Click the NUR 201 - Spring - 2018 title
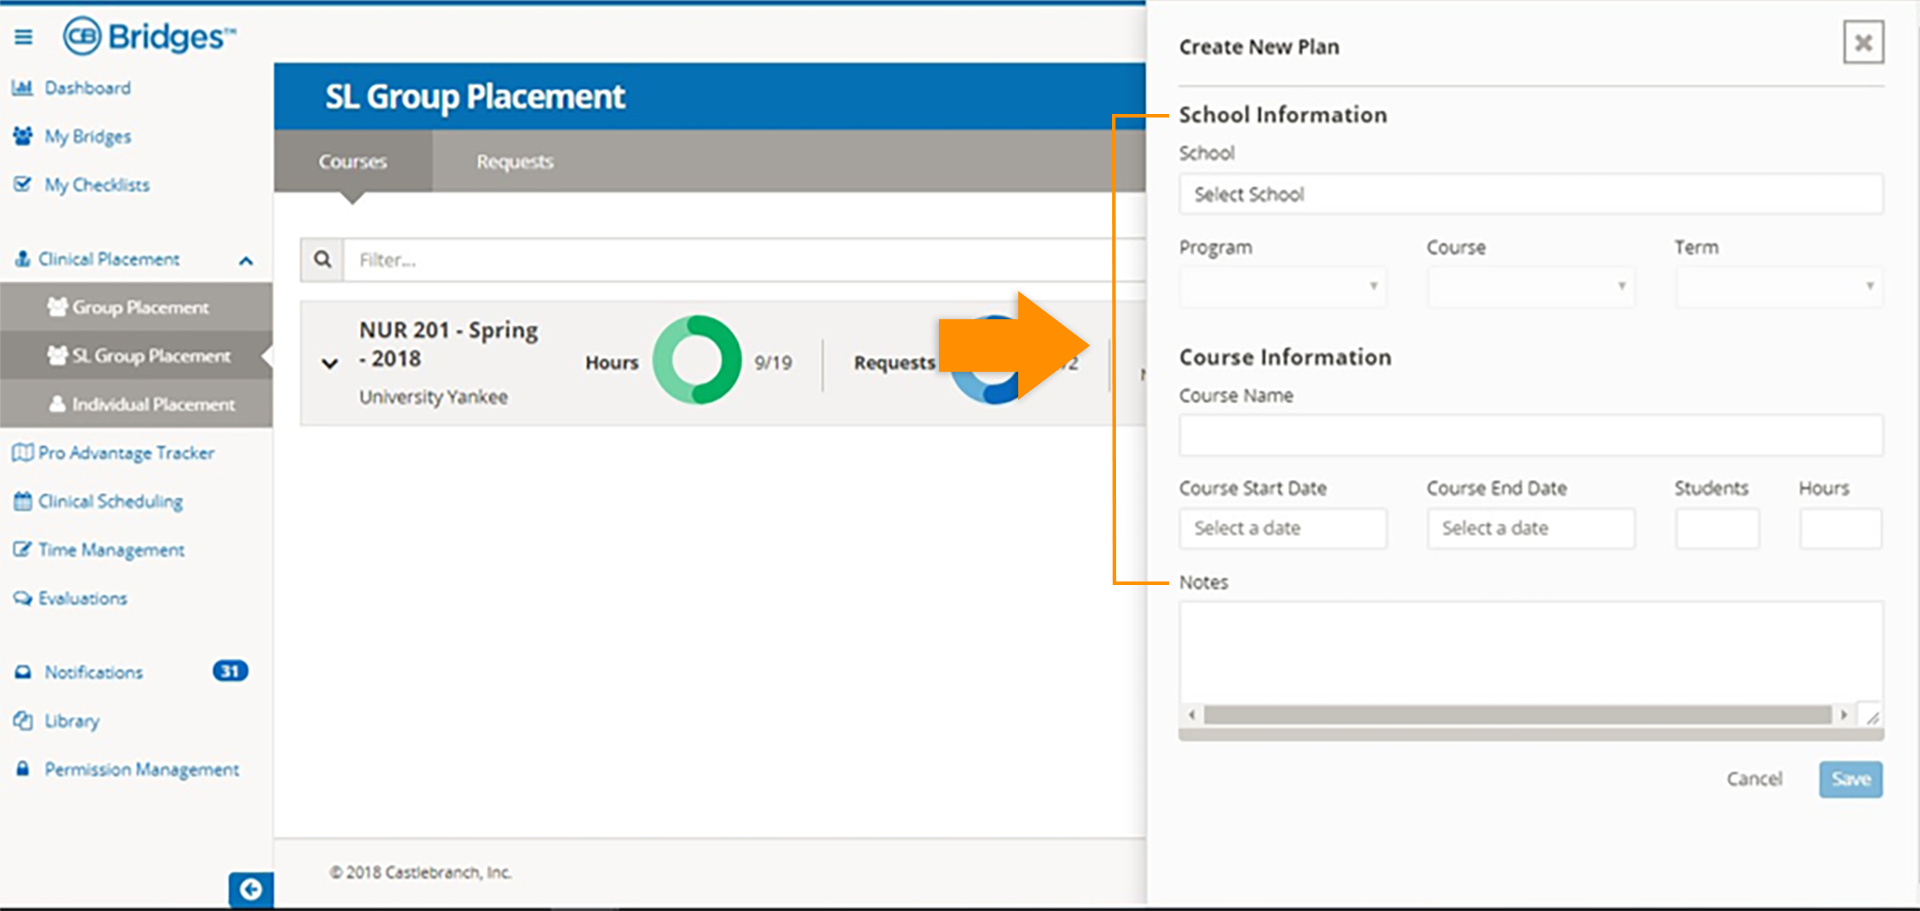 [448, 344]
